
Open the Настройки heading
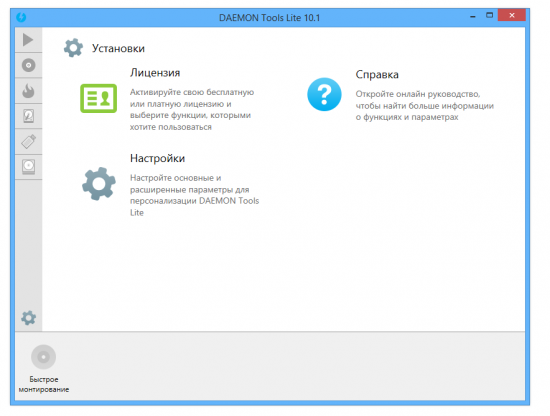(157, 158)
